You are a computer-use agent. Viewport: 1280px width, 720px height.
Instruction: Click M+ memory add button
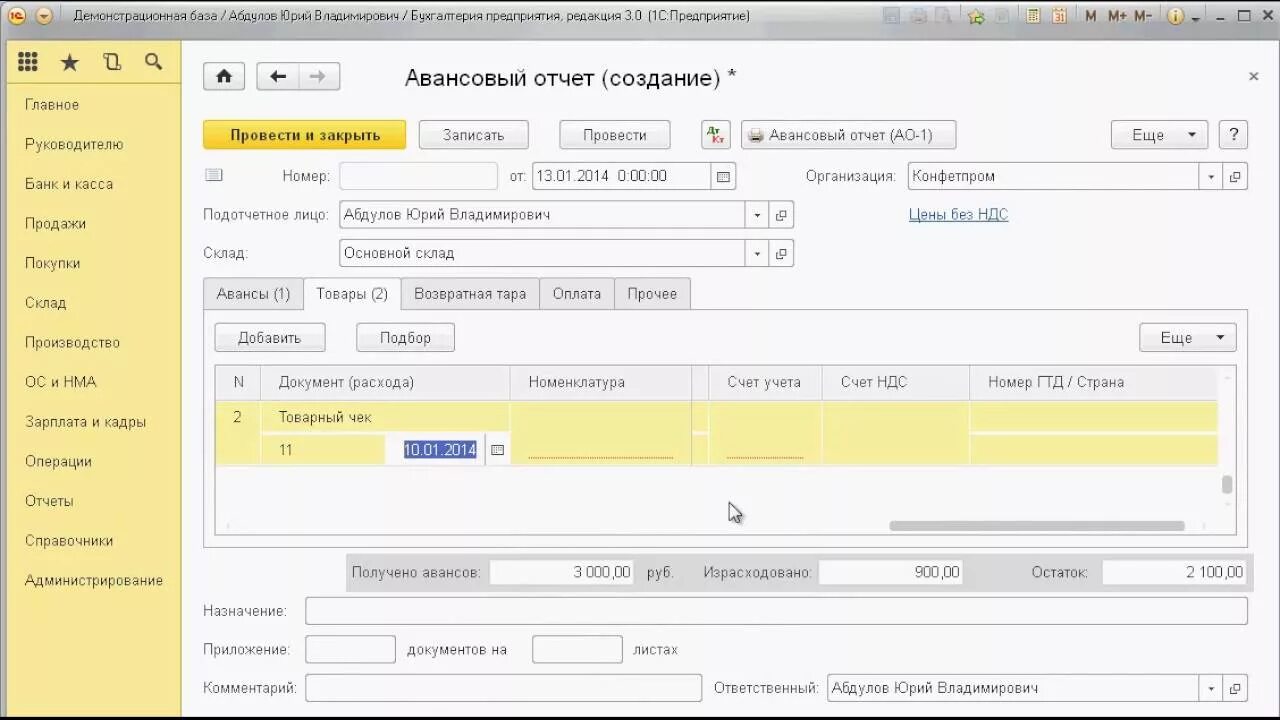[x=1117, y=16]
